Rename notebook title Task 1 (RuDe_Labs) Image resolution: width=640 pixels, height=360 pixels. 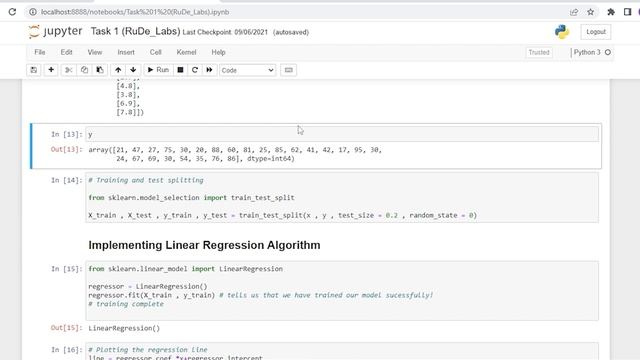click(x=135, y=31)
